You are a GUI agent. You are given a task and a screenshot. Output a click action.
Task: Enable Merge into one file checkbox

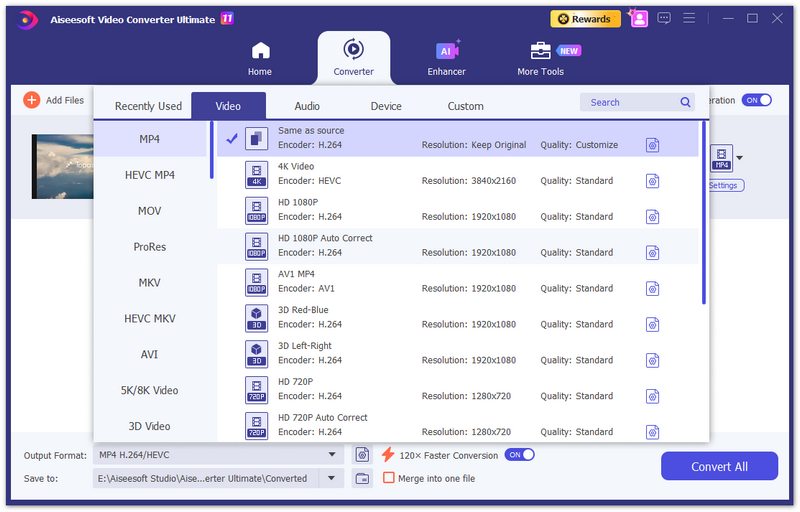click(x=389, y=478)
